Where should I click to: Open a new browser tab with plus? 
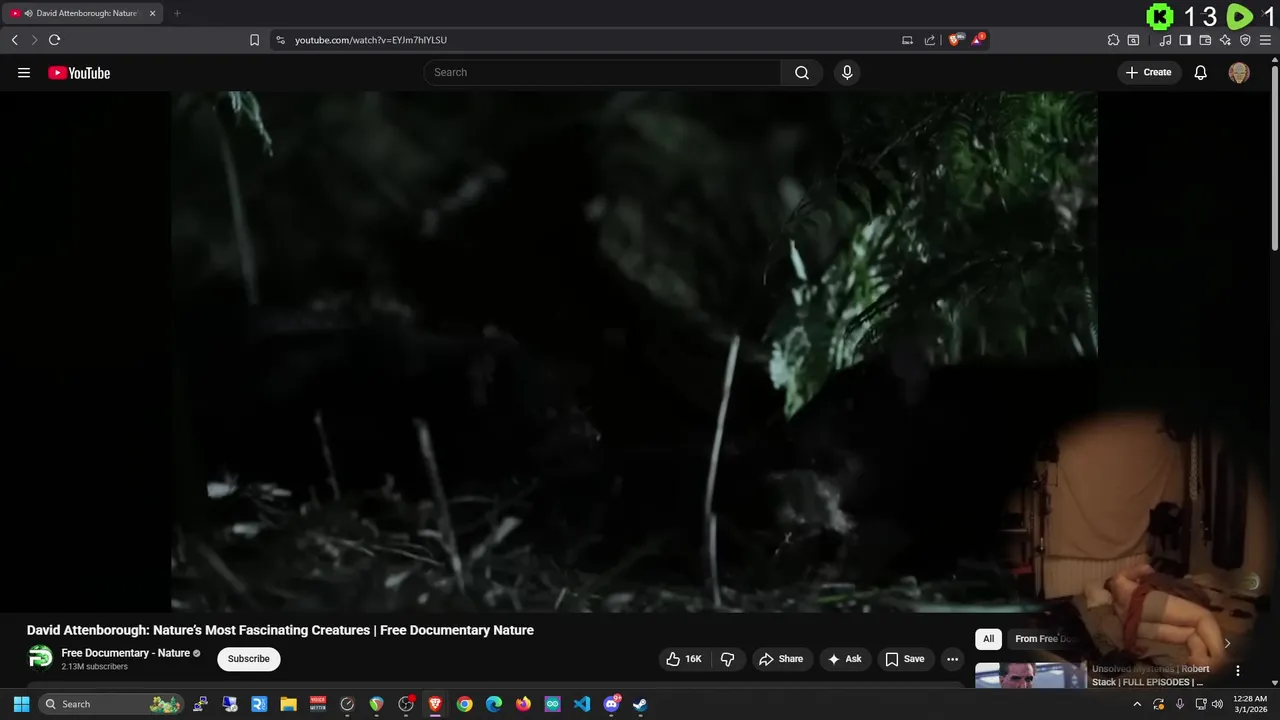click(x=177, y=13)
